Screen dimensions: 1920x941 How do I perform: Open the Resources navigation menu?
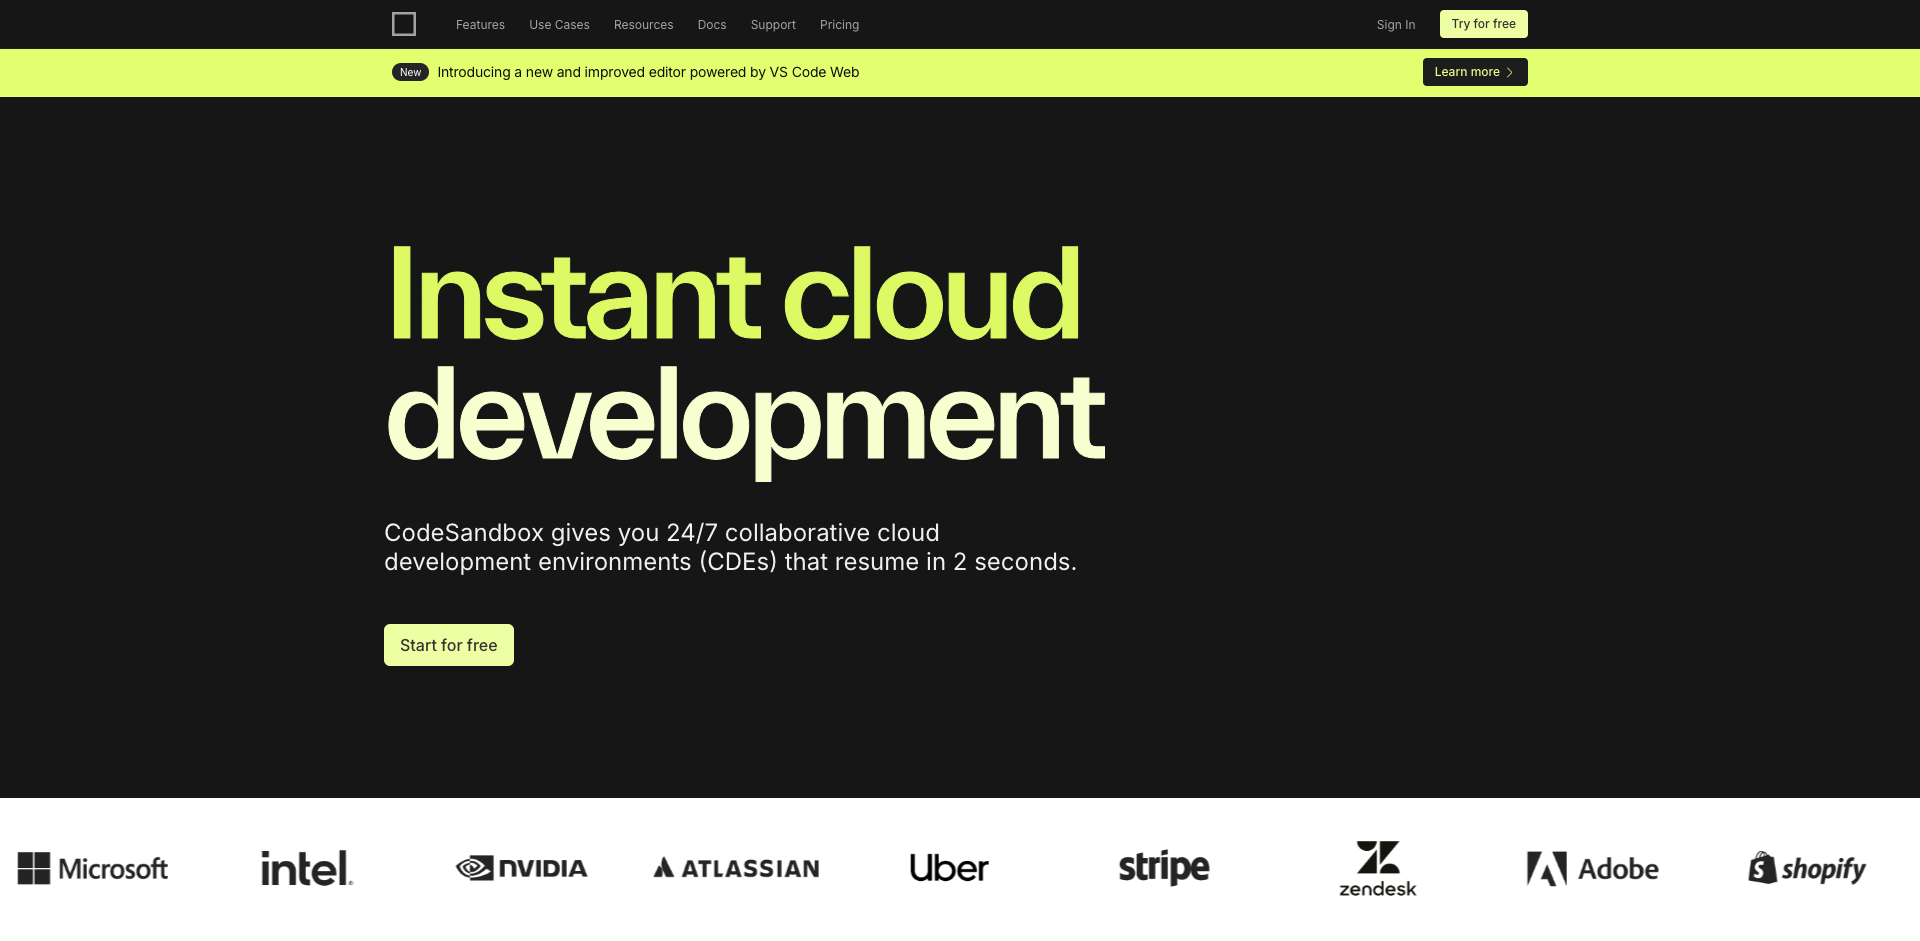[x=643, y=25]
